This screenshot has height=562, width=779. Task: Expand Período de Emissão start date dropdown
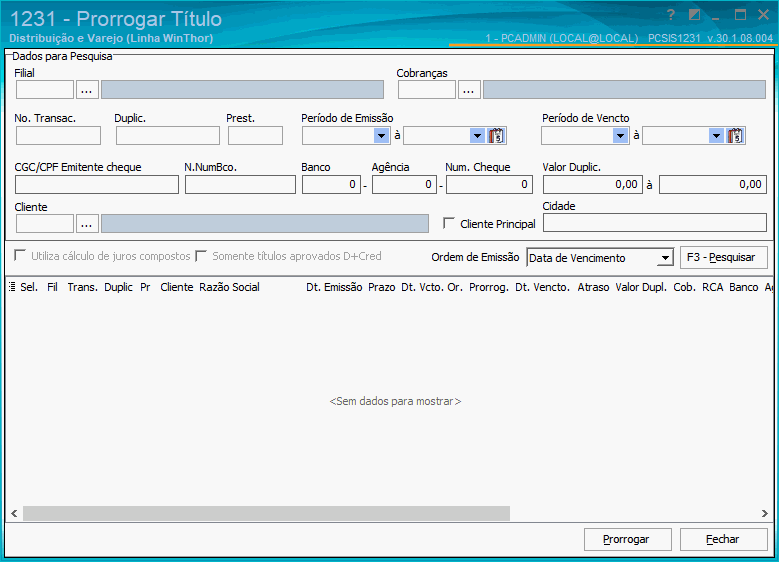[381, 136]
